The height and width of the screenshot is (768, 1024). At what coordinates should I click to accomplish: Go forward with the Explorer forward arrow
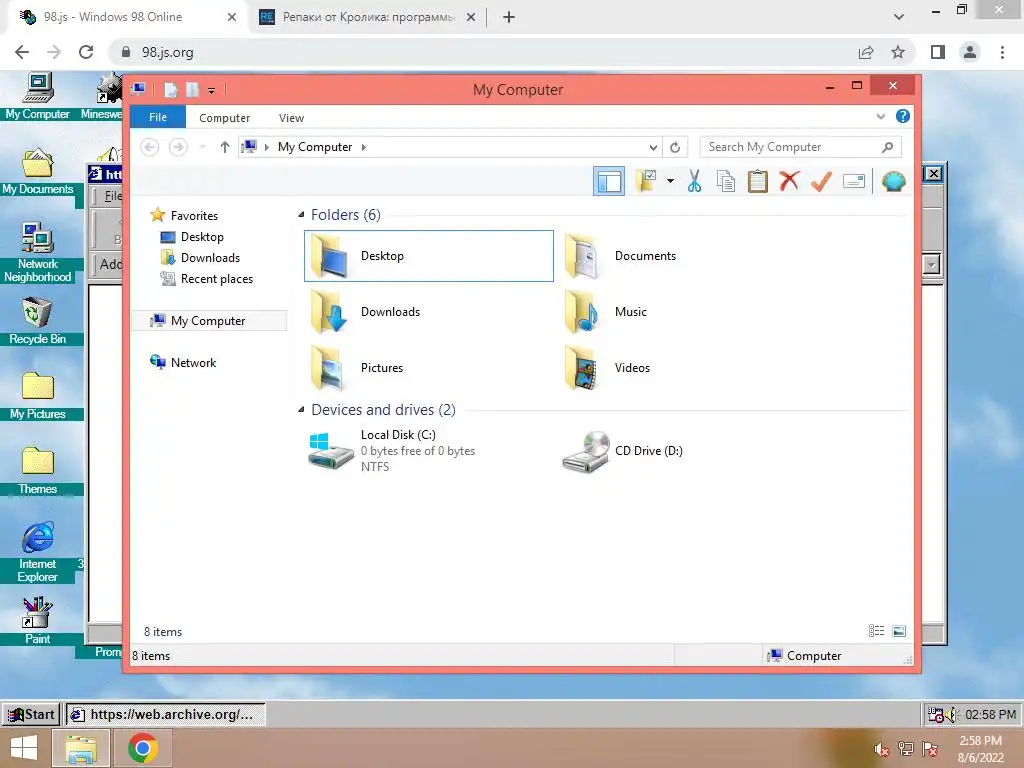click(x=178, y=147)
